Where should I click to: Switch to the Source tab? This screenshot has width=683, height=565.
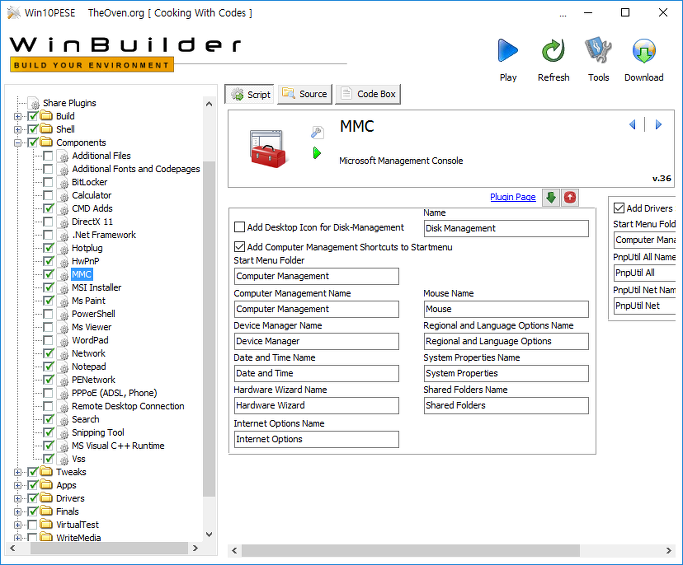pyautogui.click(x=305, y=94)
